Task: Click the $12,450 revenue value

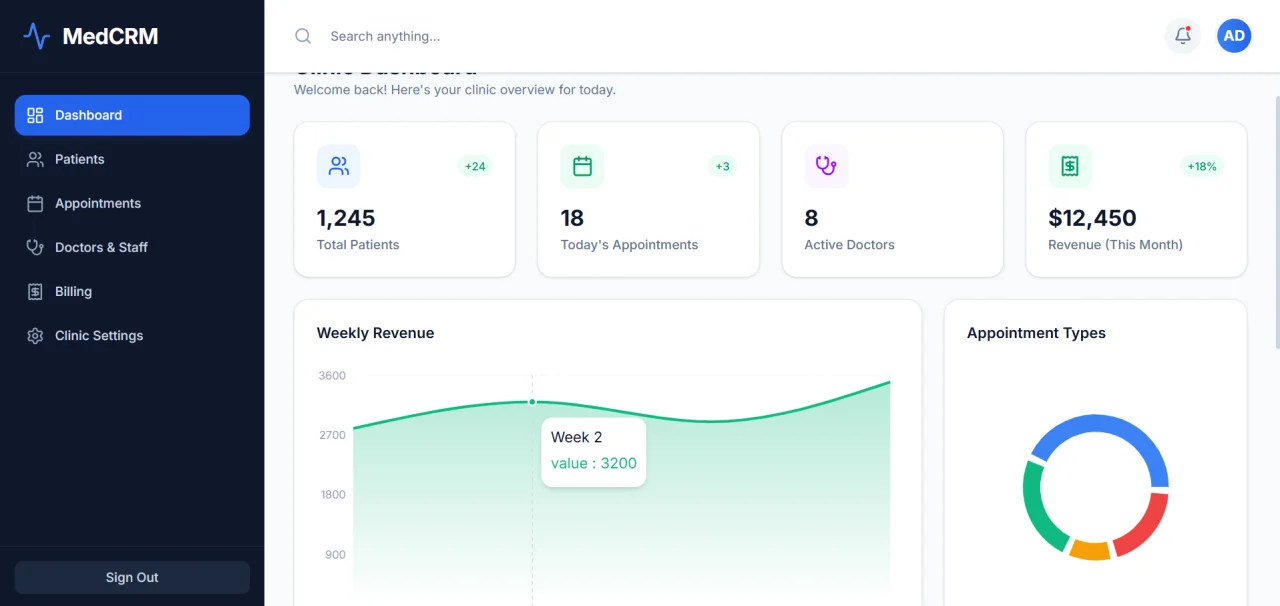Action: click(x=1092, y=218)
